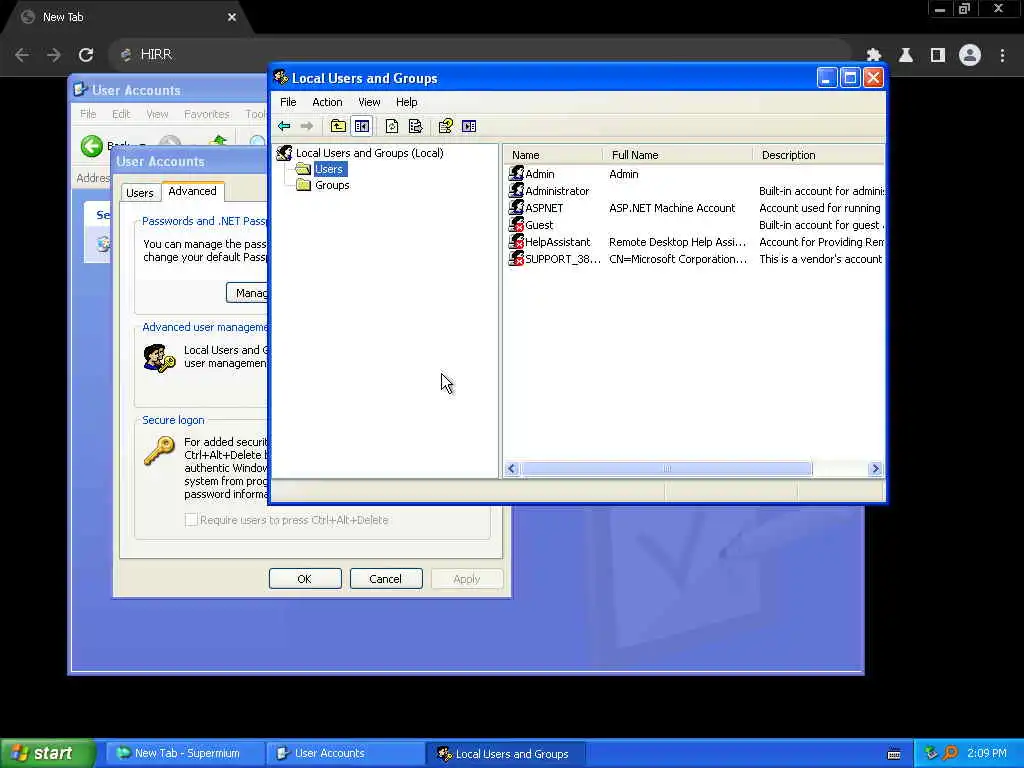
Task: Tick Require users to press Ctrl+Alt+Delete checkbox
Action: 191,520
